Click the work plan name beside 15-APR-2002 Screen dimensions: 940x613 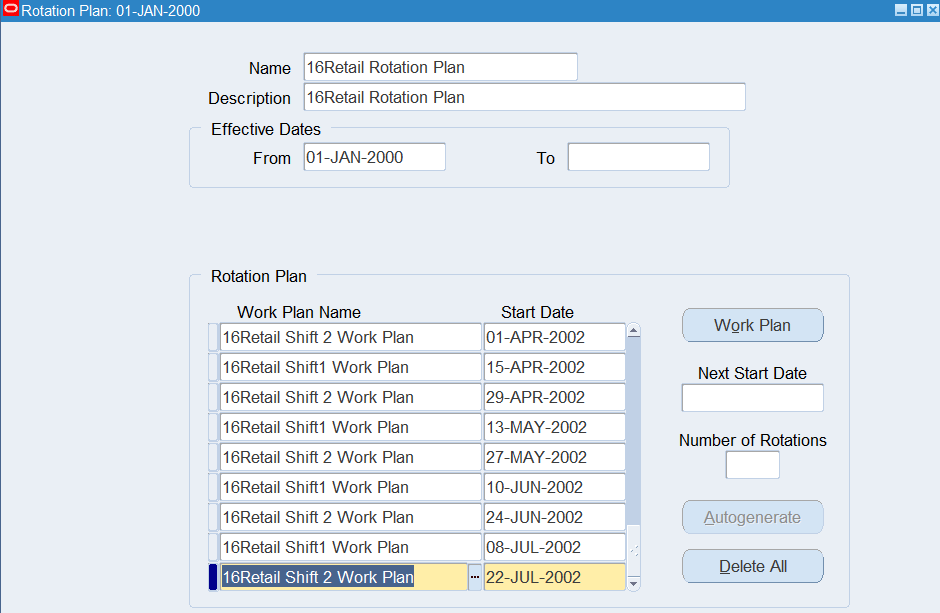point(350,367)
